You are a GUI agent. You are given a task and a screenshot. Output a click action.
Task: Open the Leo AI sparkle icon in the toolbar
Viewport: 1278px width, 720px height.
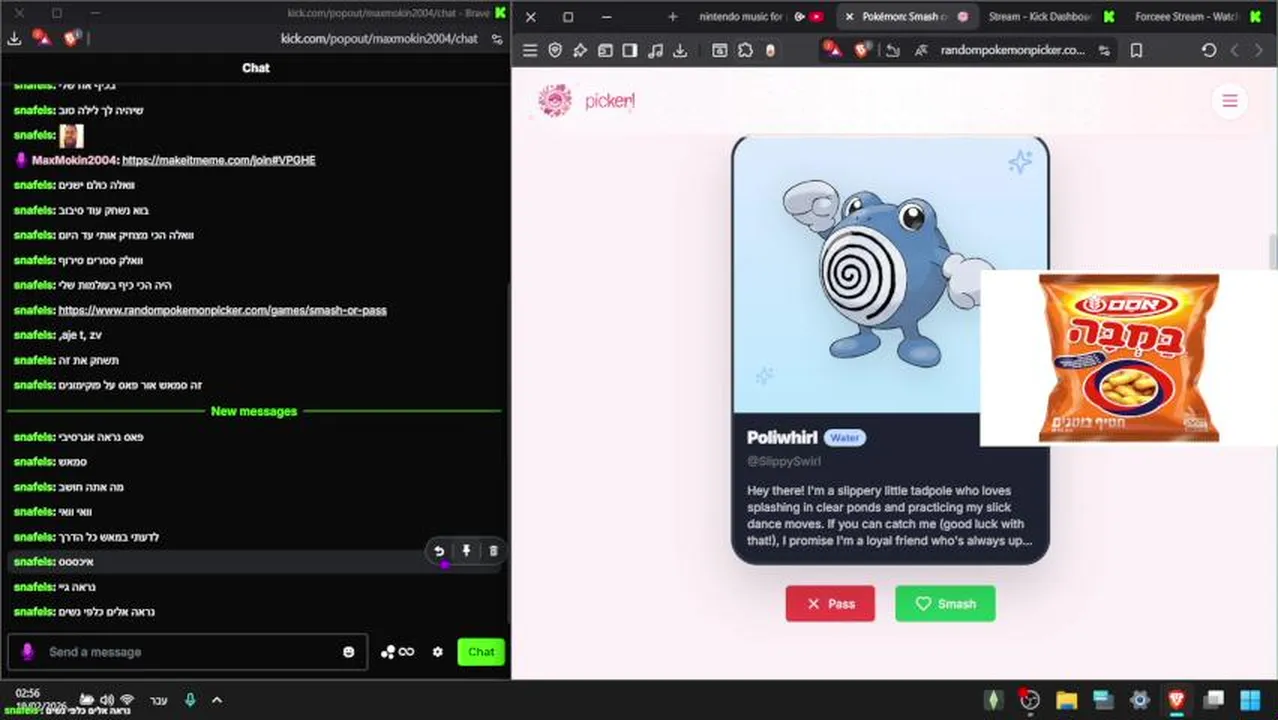point(580,50)
